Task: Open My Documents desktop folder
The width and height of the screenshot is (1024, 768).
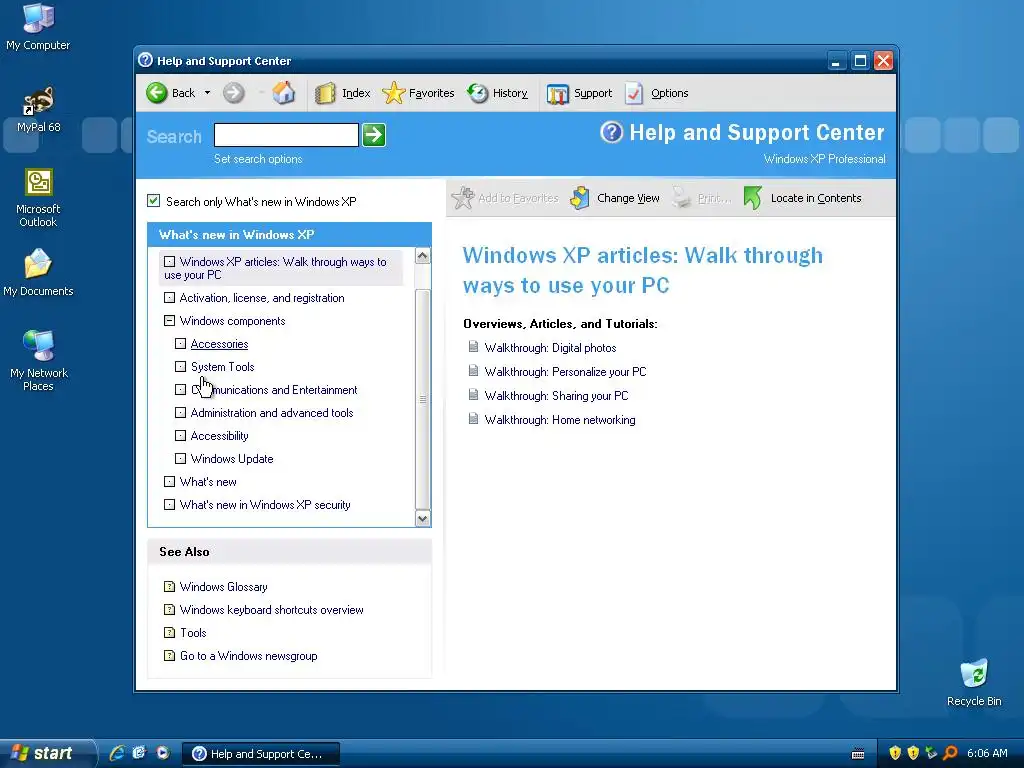Action: [x=38, y=273]
